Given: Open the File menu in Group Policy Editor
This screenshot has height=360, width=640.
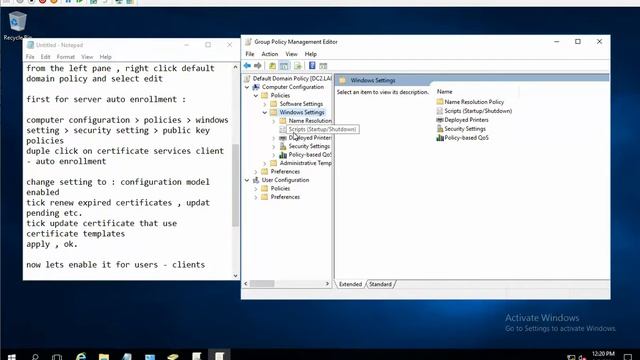Looking at the screenshot, I should pos(250,54).
